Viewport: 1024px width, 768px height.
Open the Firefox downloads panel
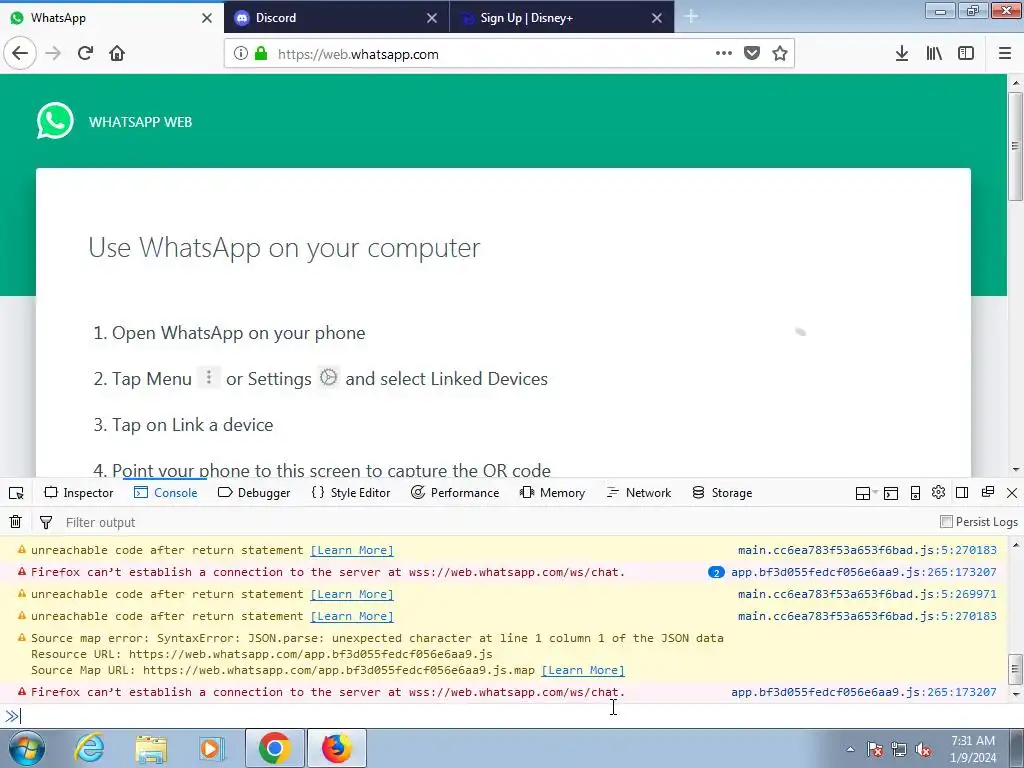(901, 54)
